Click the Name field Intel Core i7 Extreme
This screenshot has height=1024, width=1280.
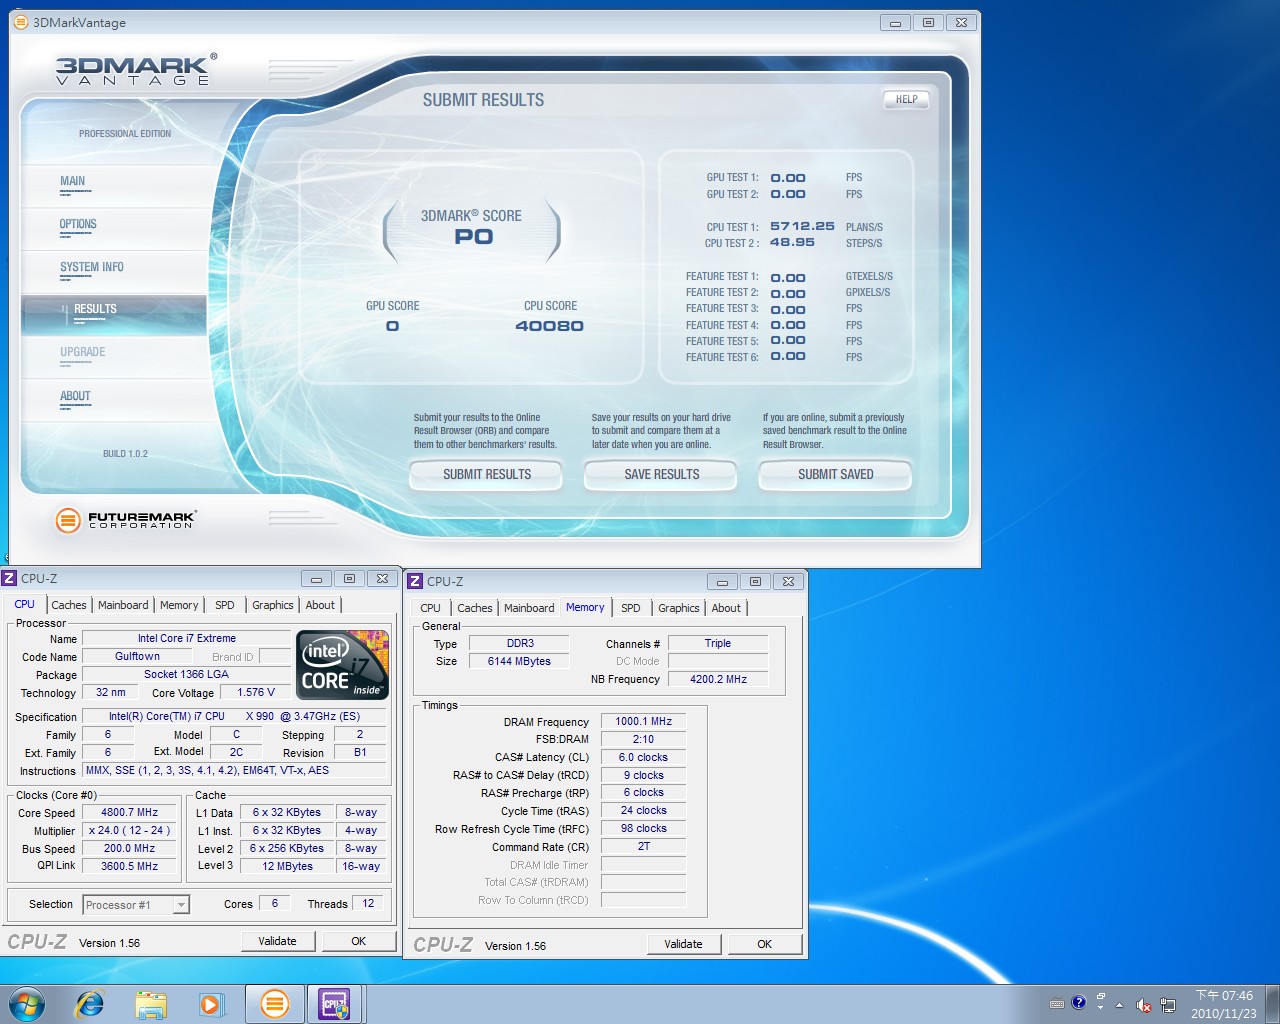point(187,638)
